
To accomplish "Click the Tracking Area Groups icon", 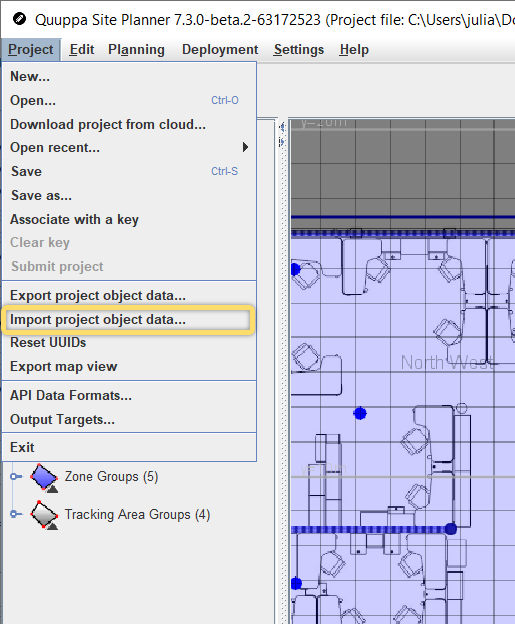I will pyautogui.click(x=44, y=515).
